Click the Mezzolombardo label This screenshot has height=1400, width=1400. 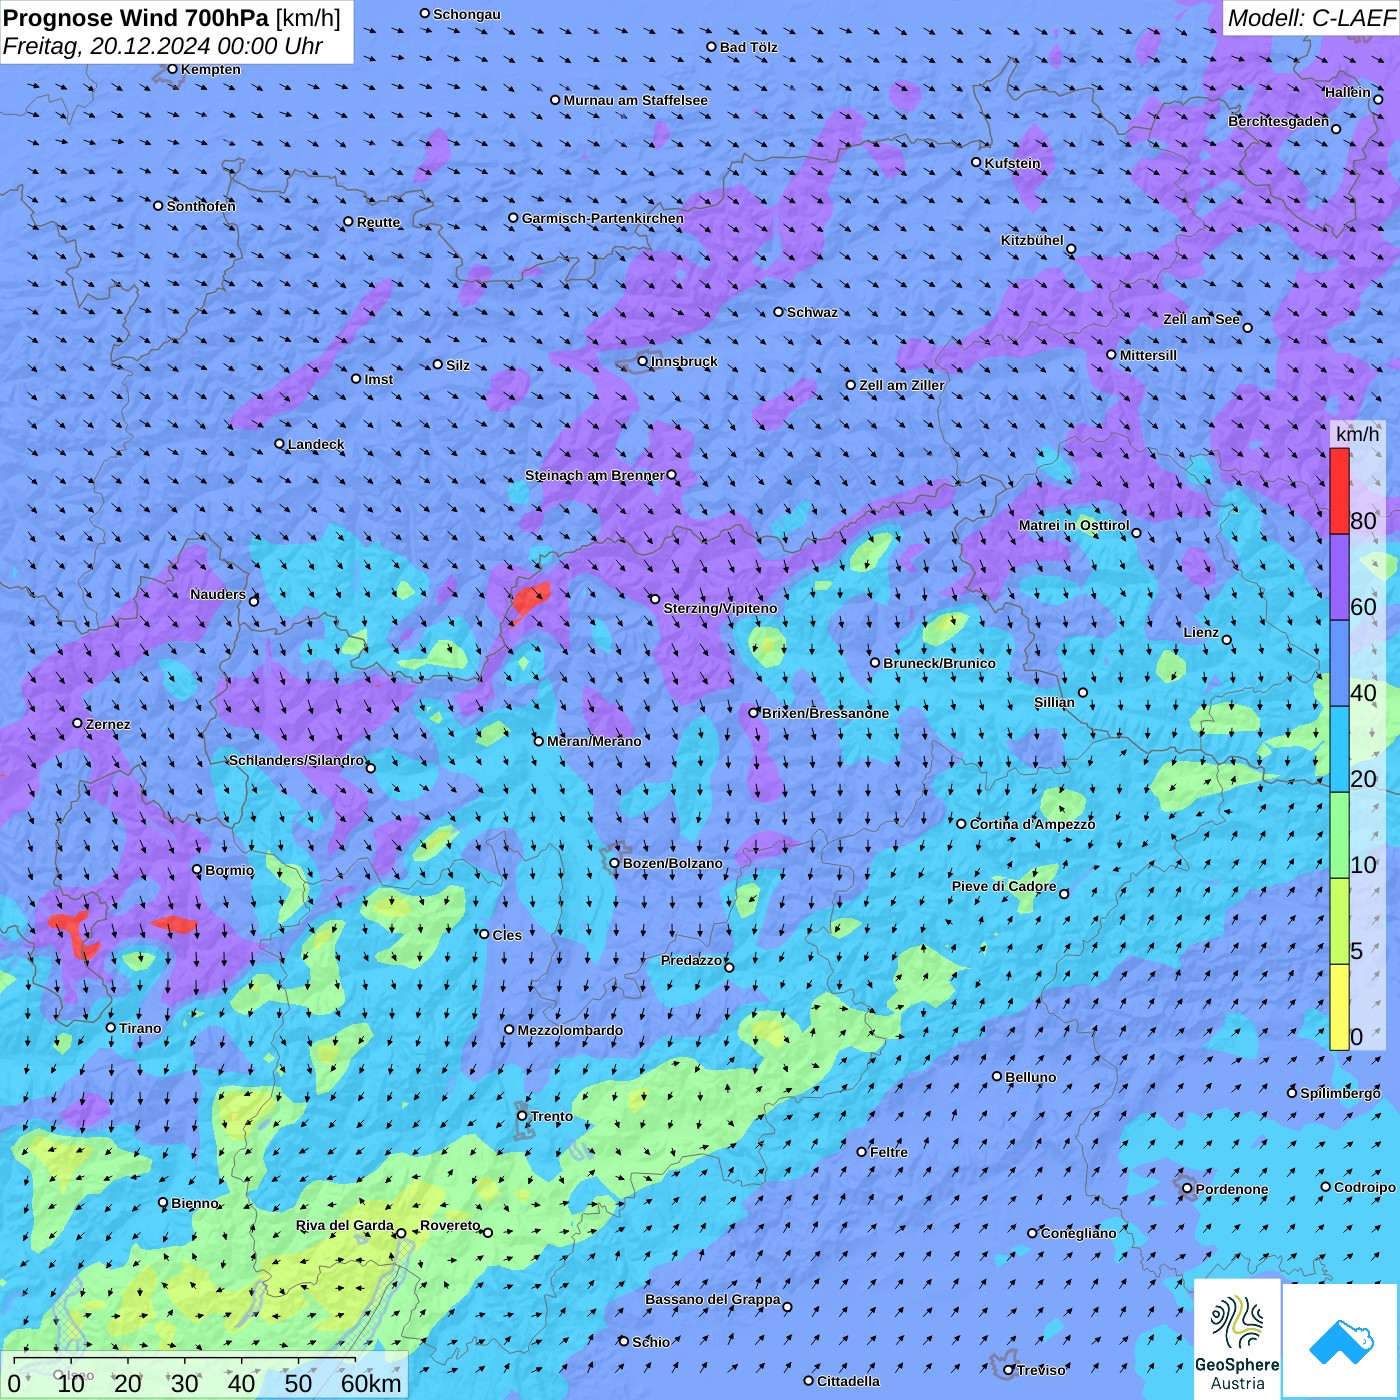click(x=570, y=1030)
